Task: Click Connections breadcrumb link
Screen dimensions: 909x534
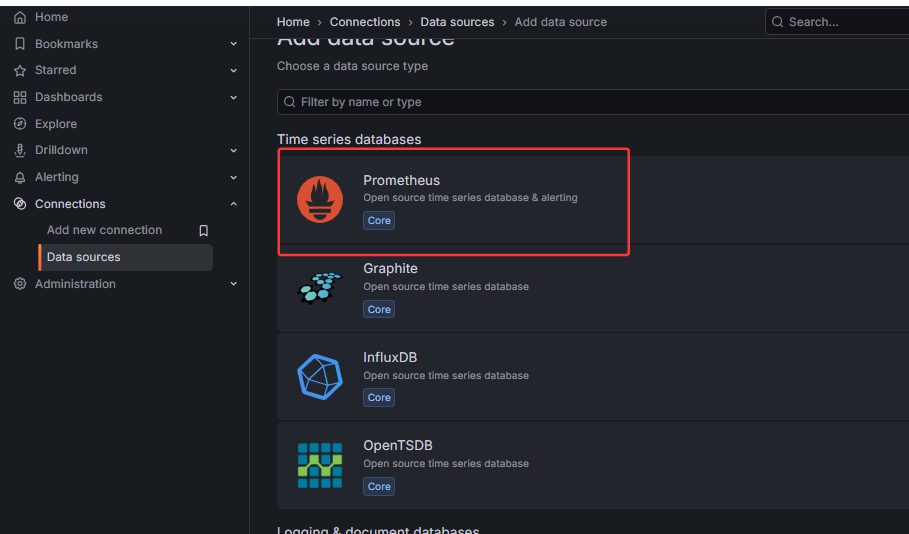Action: (x=365, y=22)
